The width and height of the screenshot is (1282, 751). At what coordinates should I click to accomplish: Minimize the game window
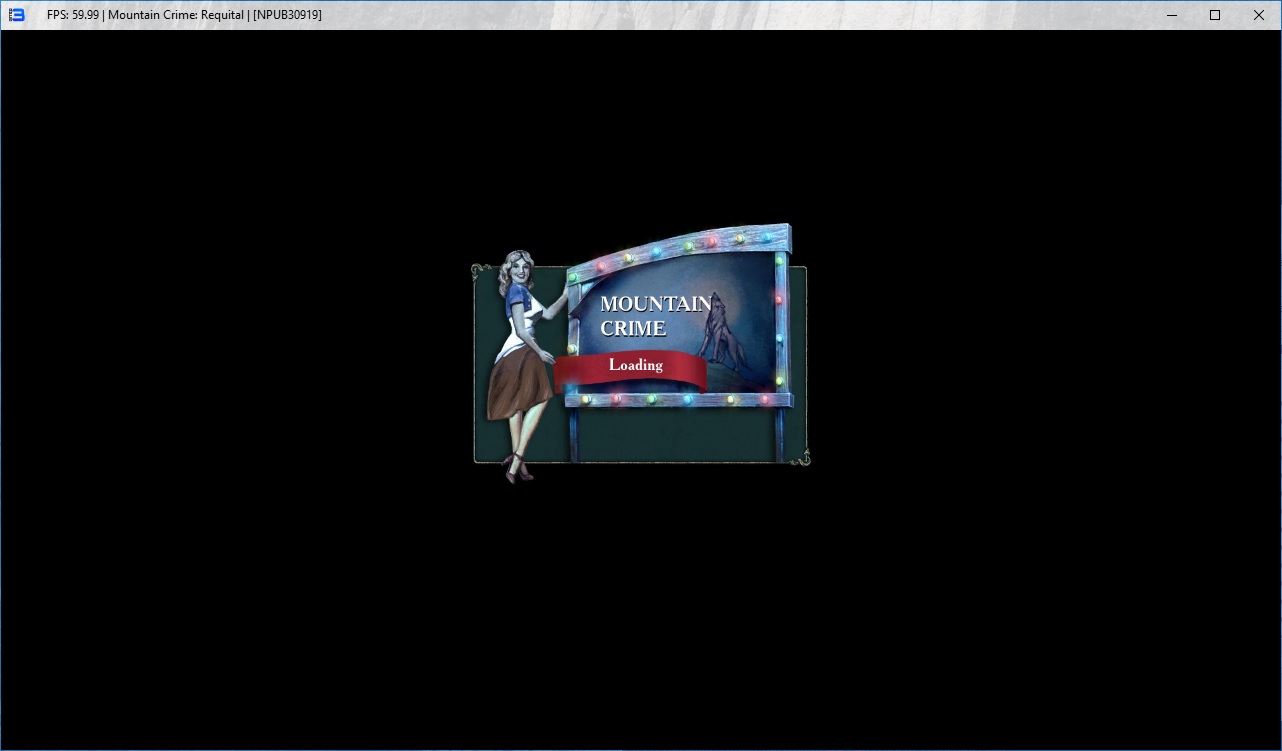(x=1171, y=15)
